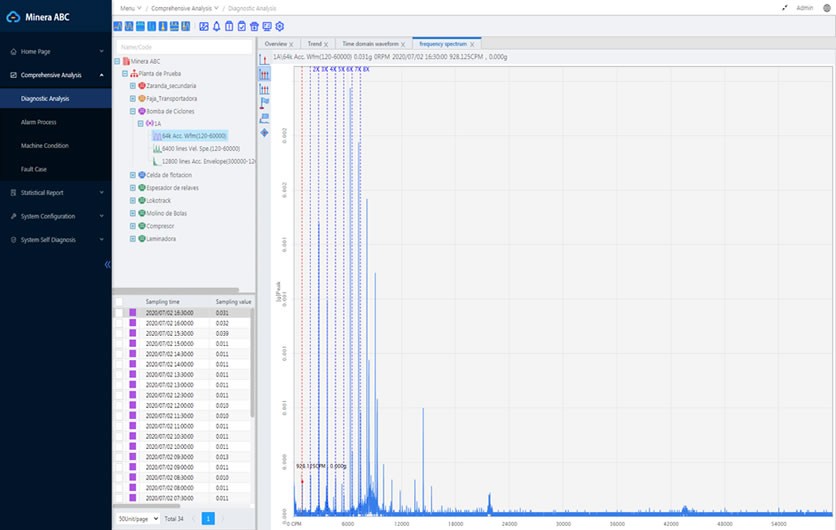Click the chart edit icon left of the bell
The height and width of the screenshot is (530, 836).
[x=204, y=27]
